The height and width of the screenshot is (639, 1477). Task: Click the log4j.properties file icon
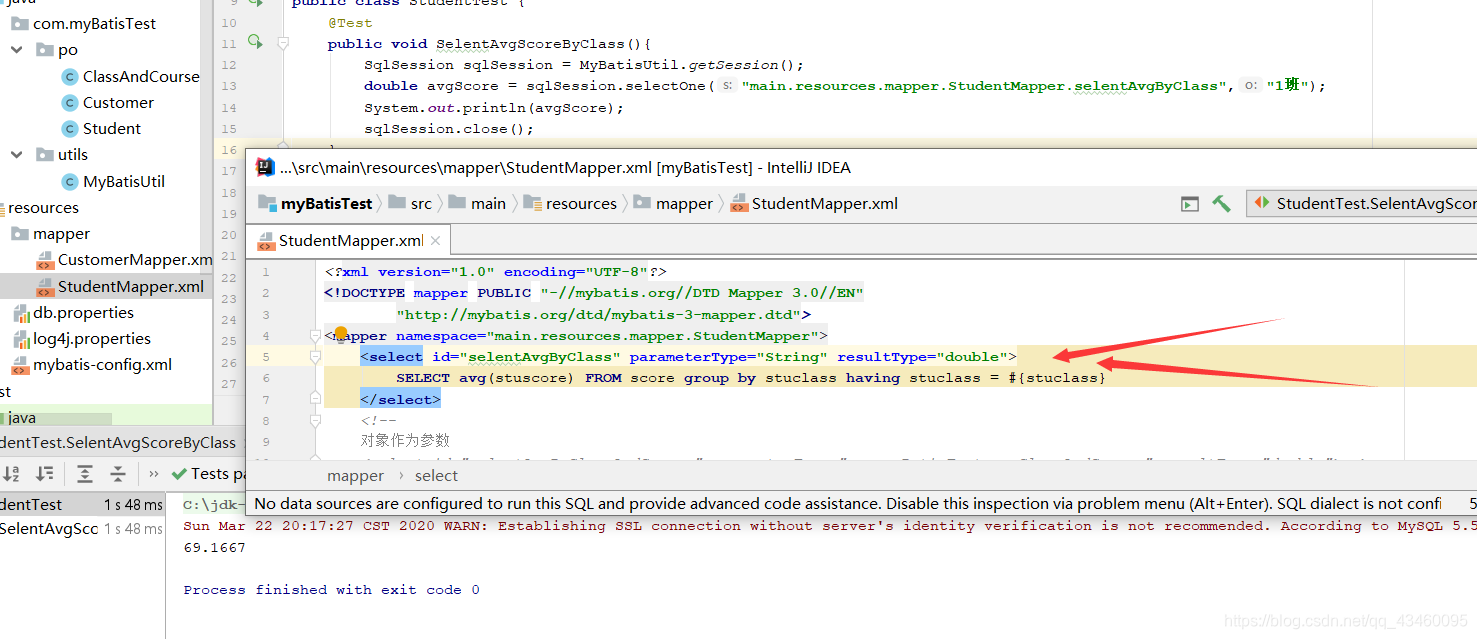20,339
